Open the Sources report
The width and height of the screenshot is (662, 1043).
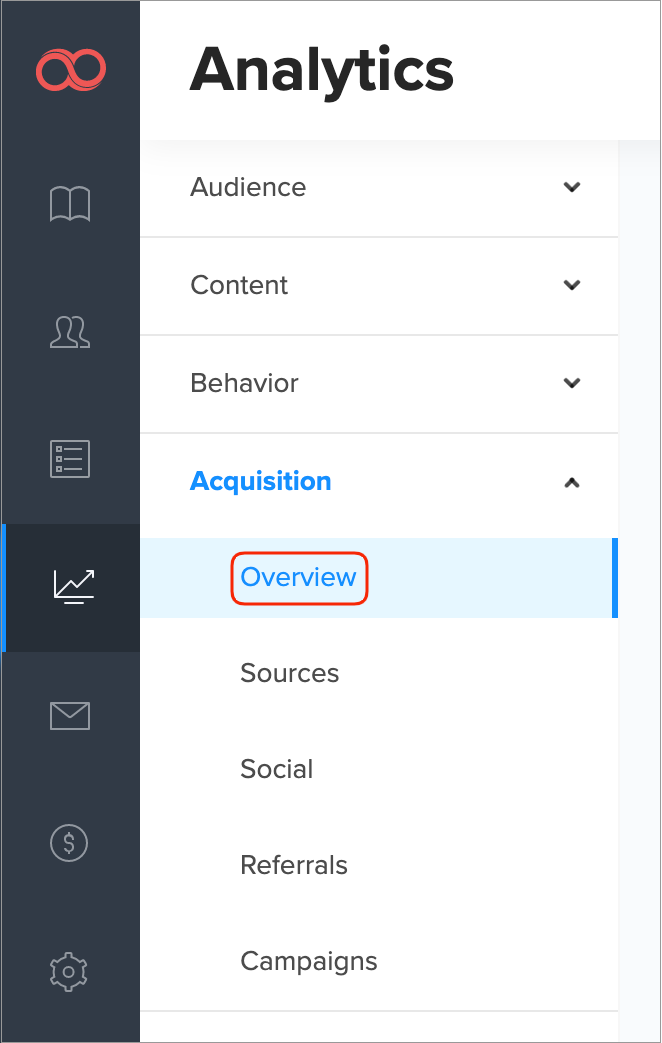pos(289,673)
